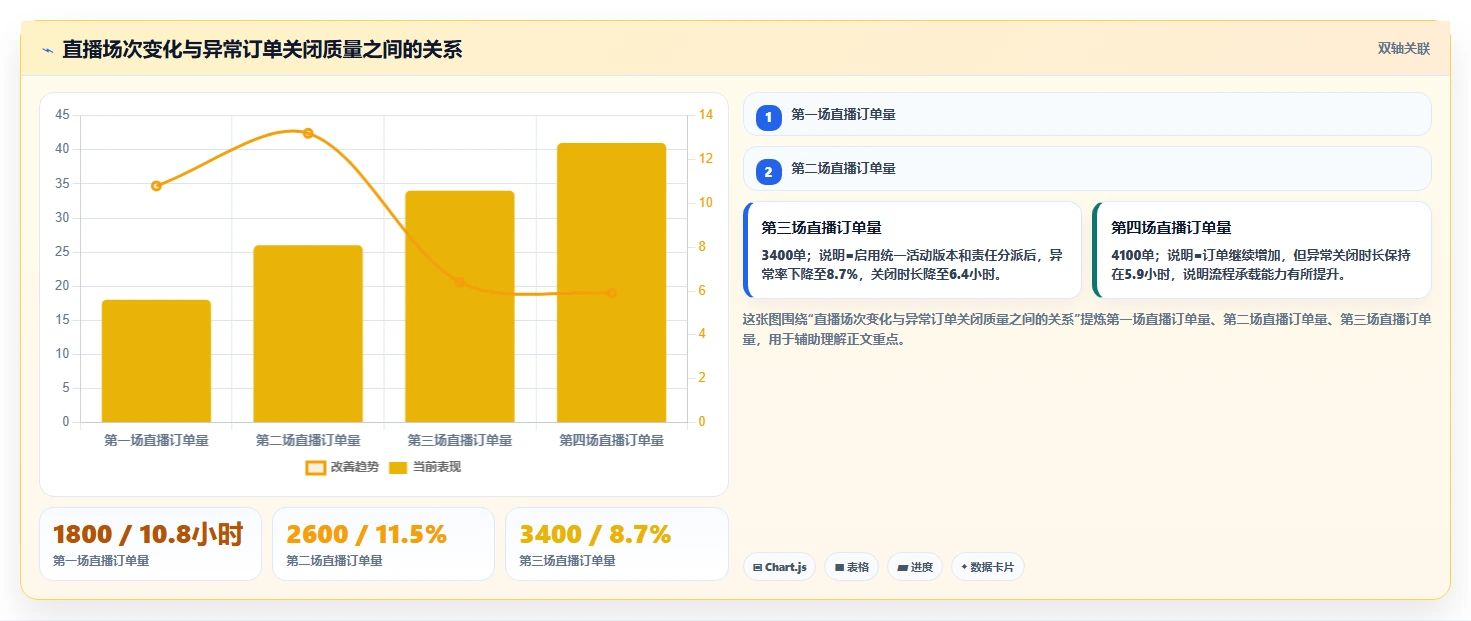Click the 表格 tag icon

pos(839,567)
